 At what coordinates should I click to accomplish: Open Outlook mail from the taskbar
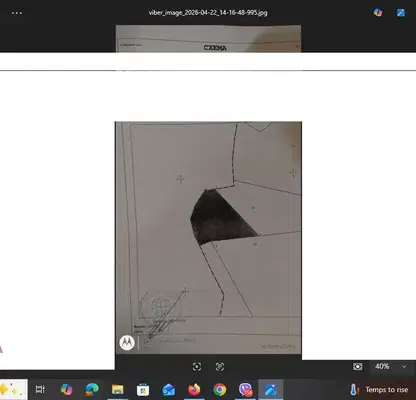coord(169,389)
